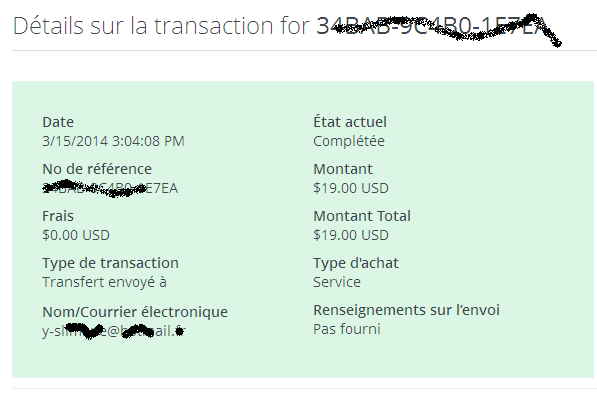Image resolution: width=597 pixels, height=394 pixels.
Task: Click the Type d'achat label
Action: [x=356, y=263]
